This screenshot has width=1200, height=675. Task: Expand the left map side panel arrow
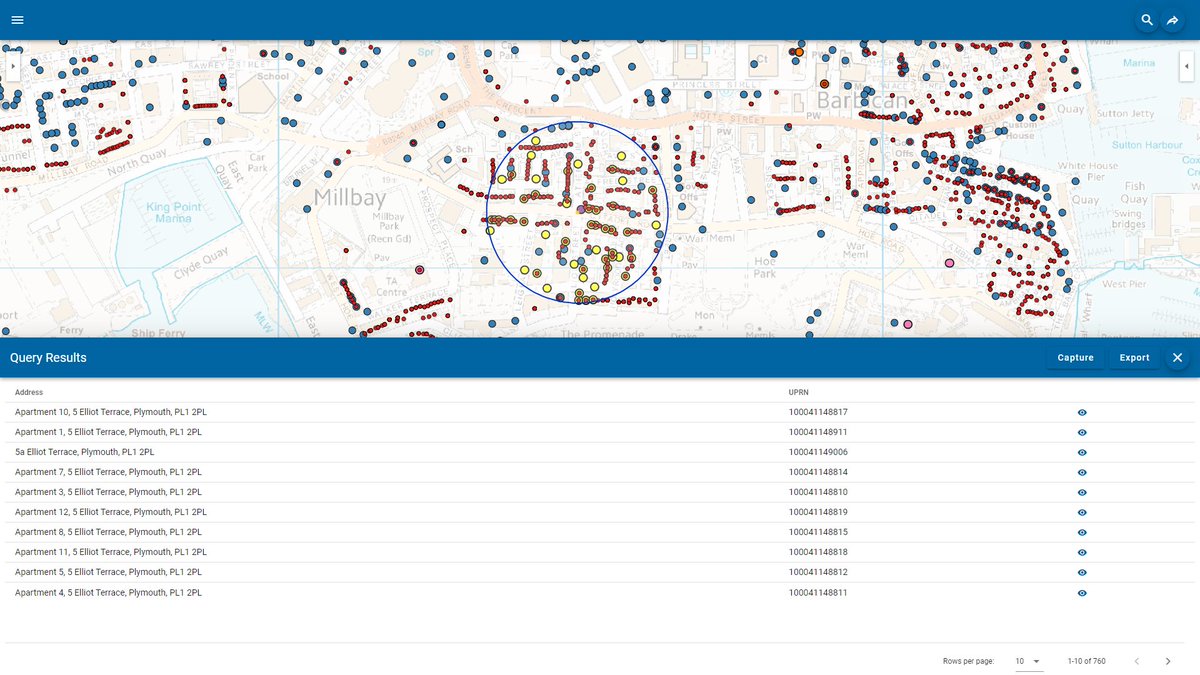[11, 66]
